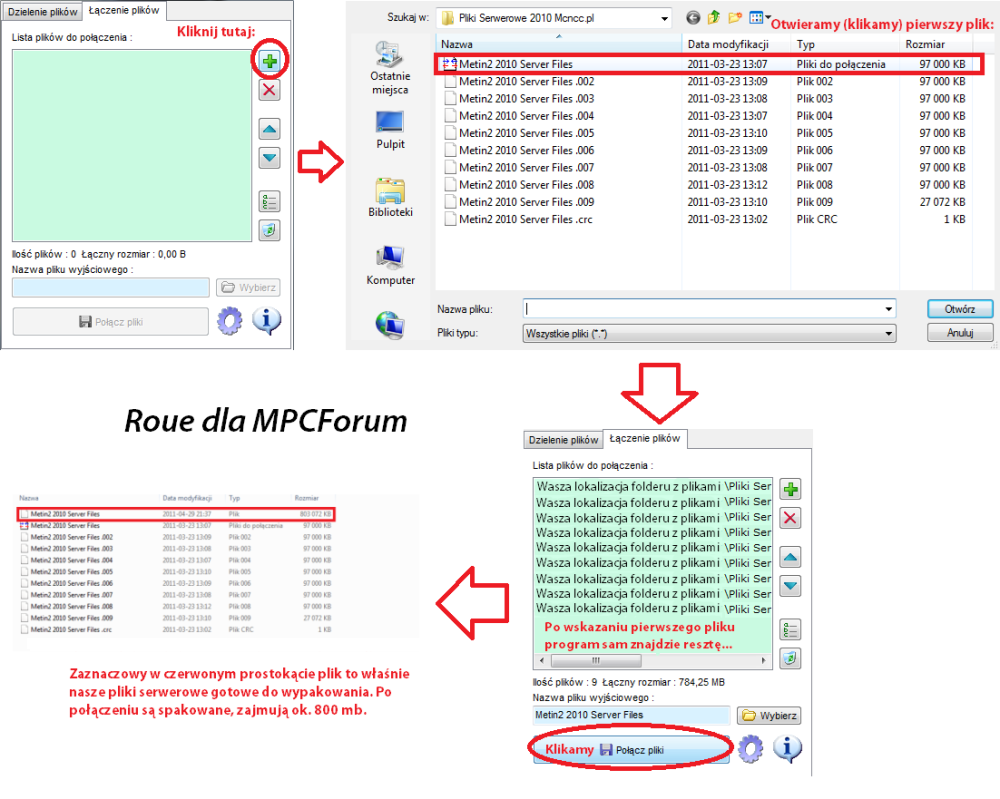Select Metin2 2010 Server Files .crc in Open dialog
Screen dimensions: 1000x799
704,219
